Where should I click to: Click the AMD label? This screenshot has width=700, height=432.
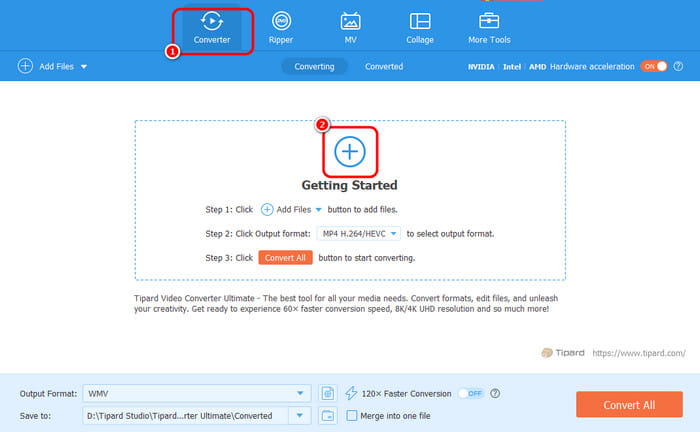(538, 66)
